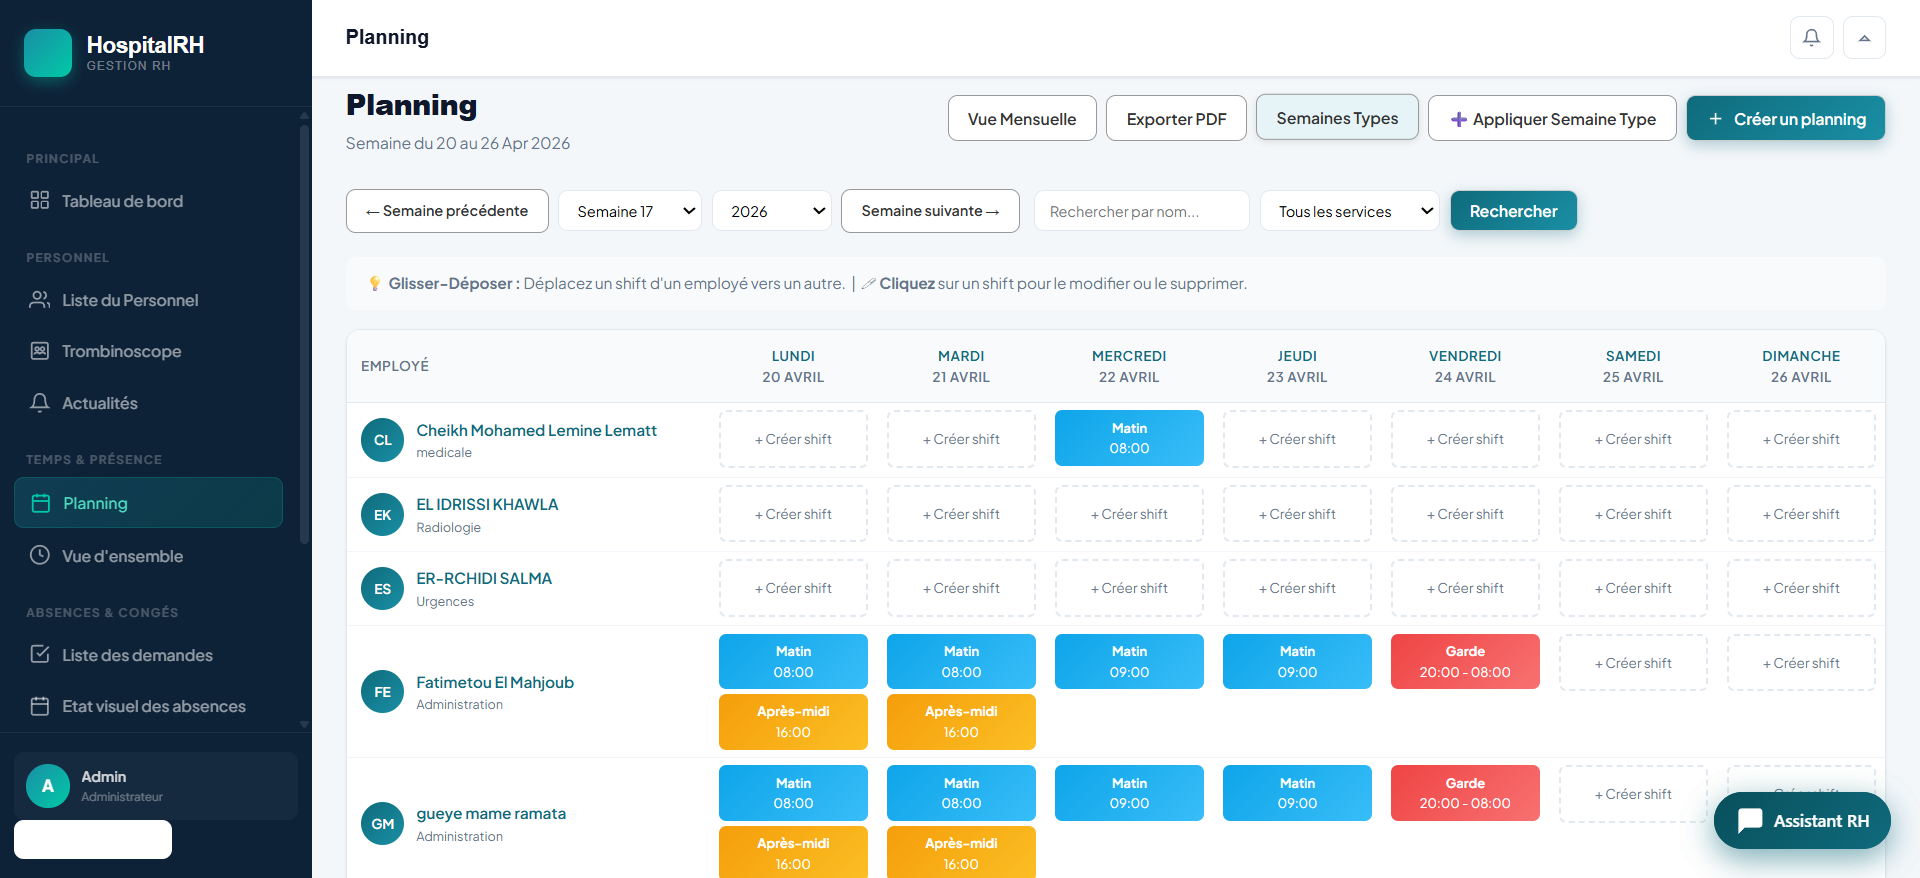Open the Assistant RH chat

pos(1802,821)
